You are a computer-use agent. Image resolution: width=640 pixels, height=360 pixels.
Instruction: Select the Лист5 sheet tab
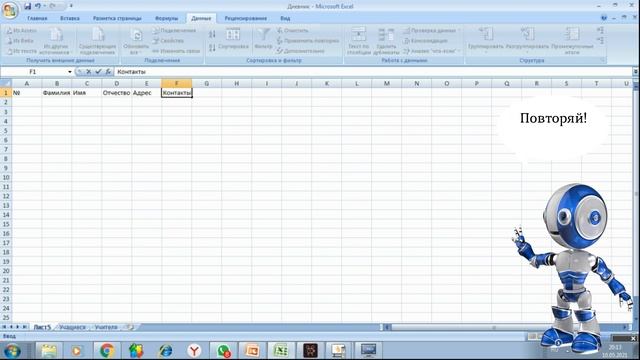tap(42, 327)
